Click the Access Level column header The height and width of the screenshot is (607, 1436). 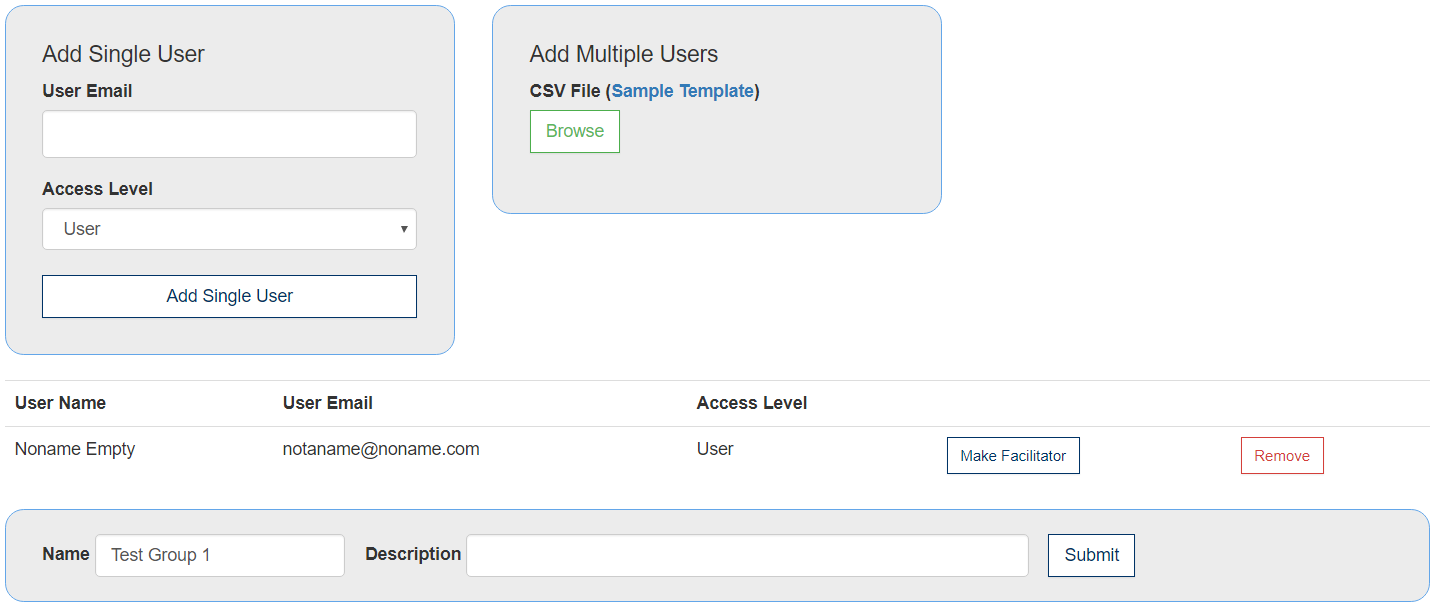click(x=752, y=403)
